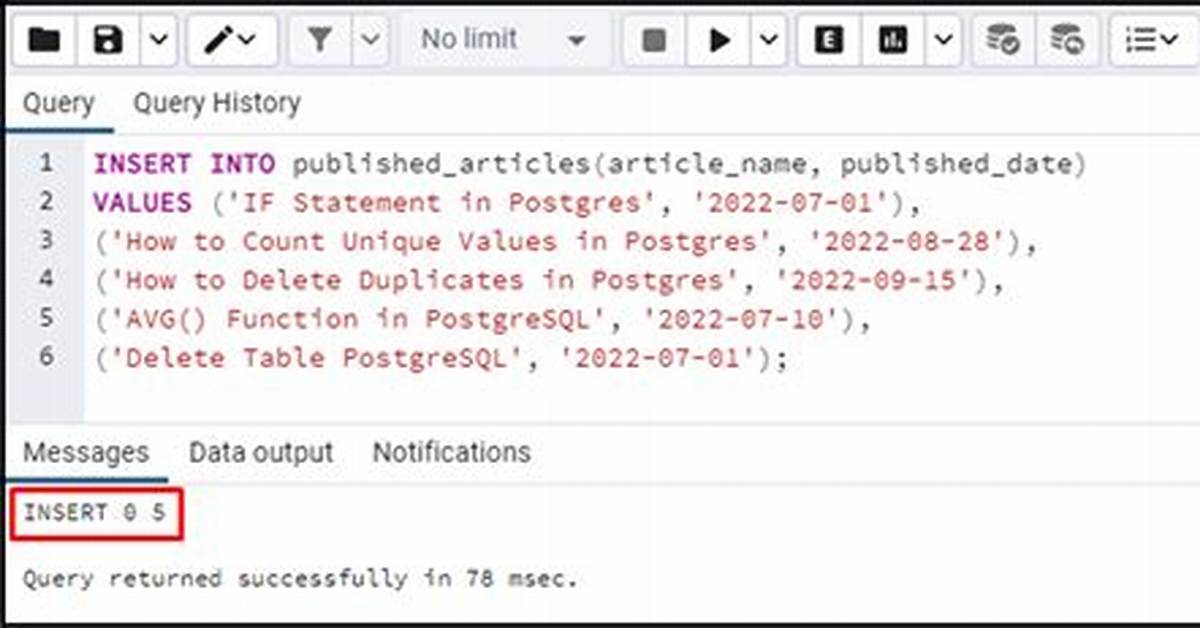Execute the query with the play button
This screenshot has height=628, width=1200.
(719, 40)
